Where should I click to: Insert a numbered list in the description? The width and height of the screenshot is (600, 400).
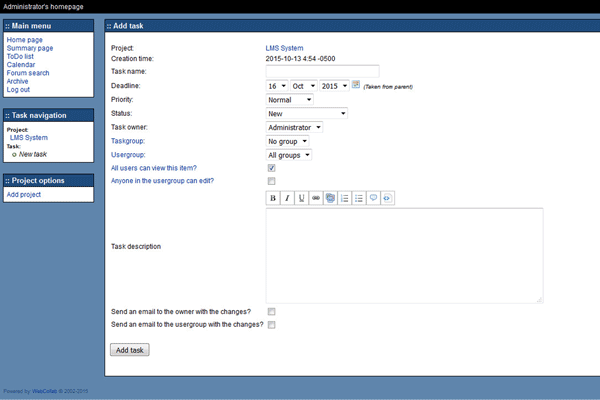(x=345, y=198)
